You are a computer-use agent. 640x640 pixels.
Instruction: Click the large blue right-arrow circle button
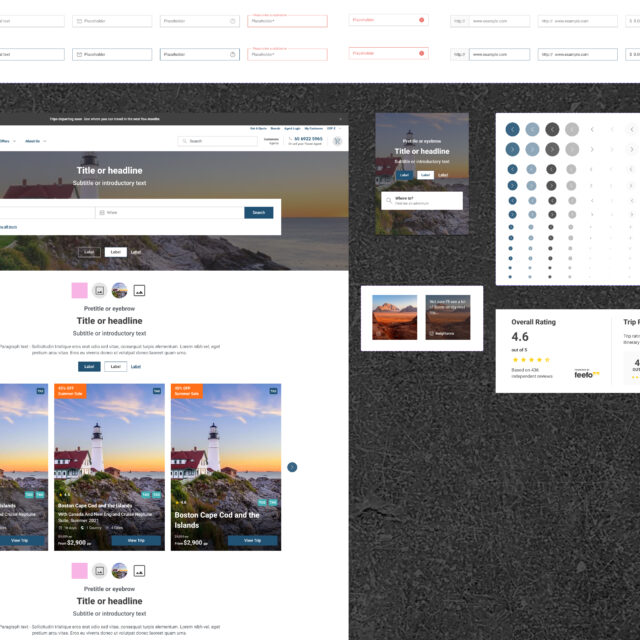(x=512, y=149)
